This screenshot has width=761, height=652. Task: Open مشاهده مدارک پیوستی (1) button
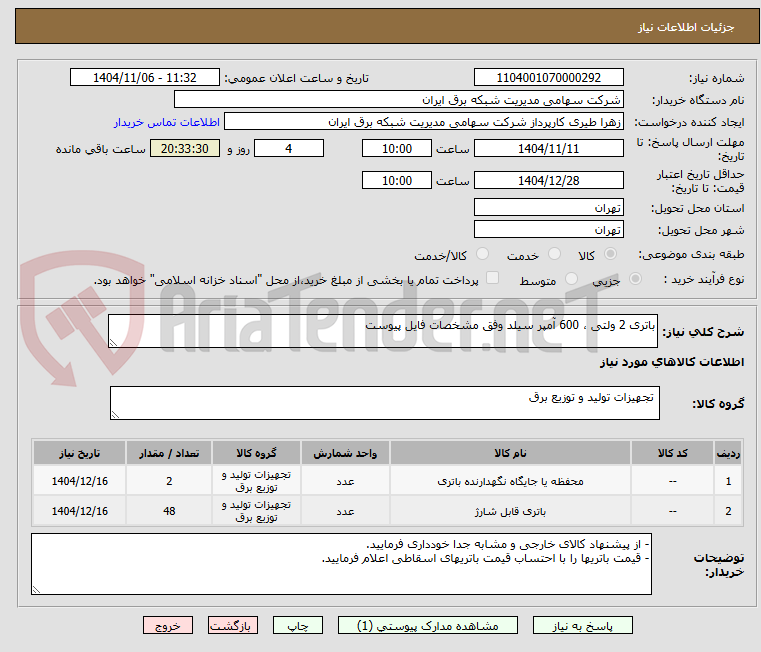[428, 625]
